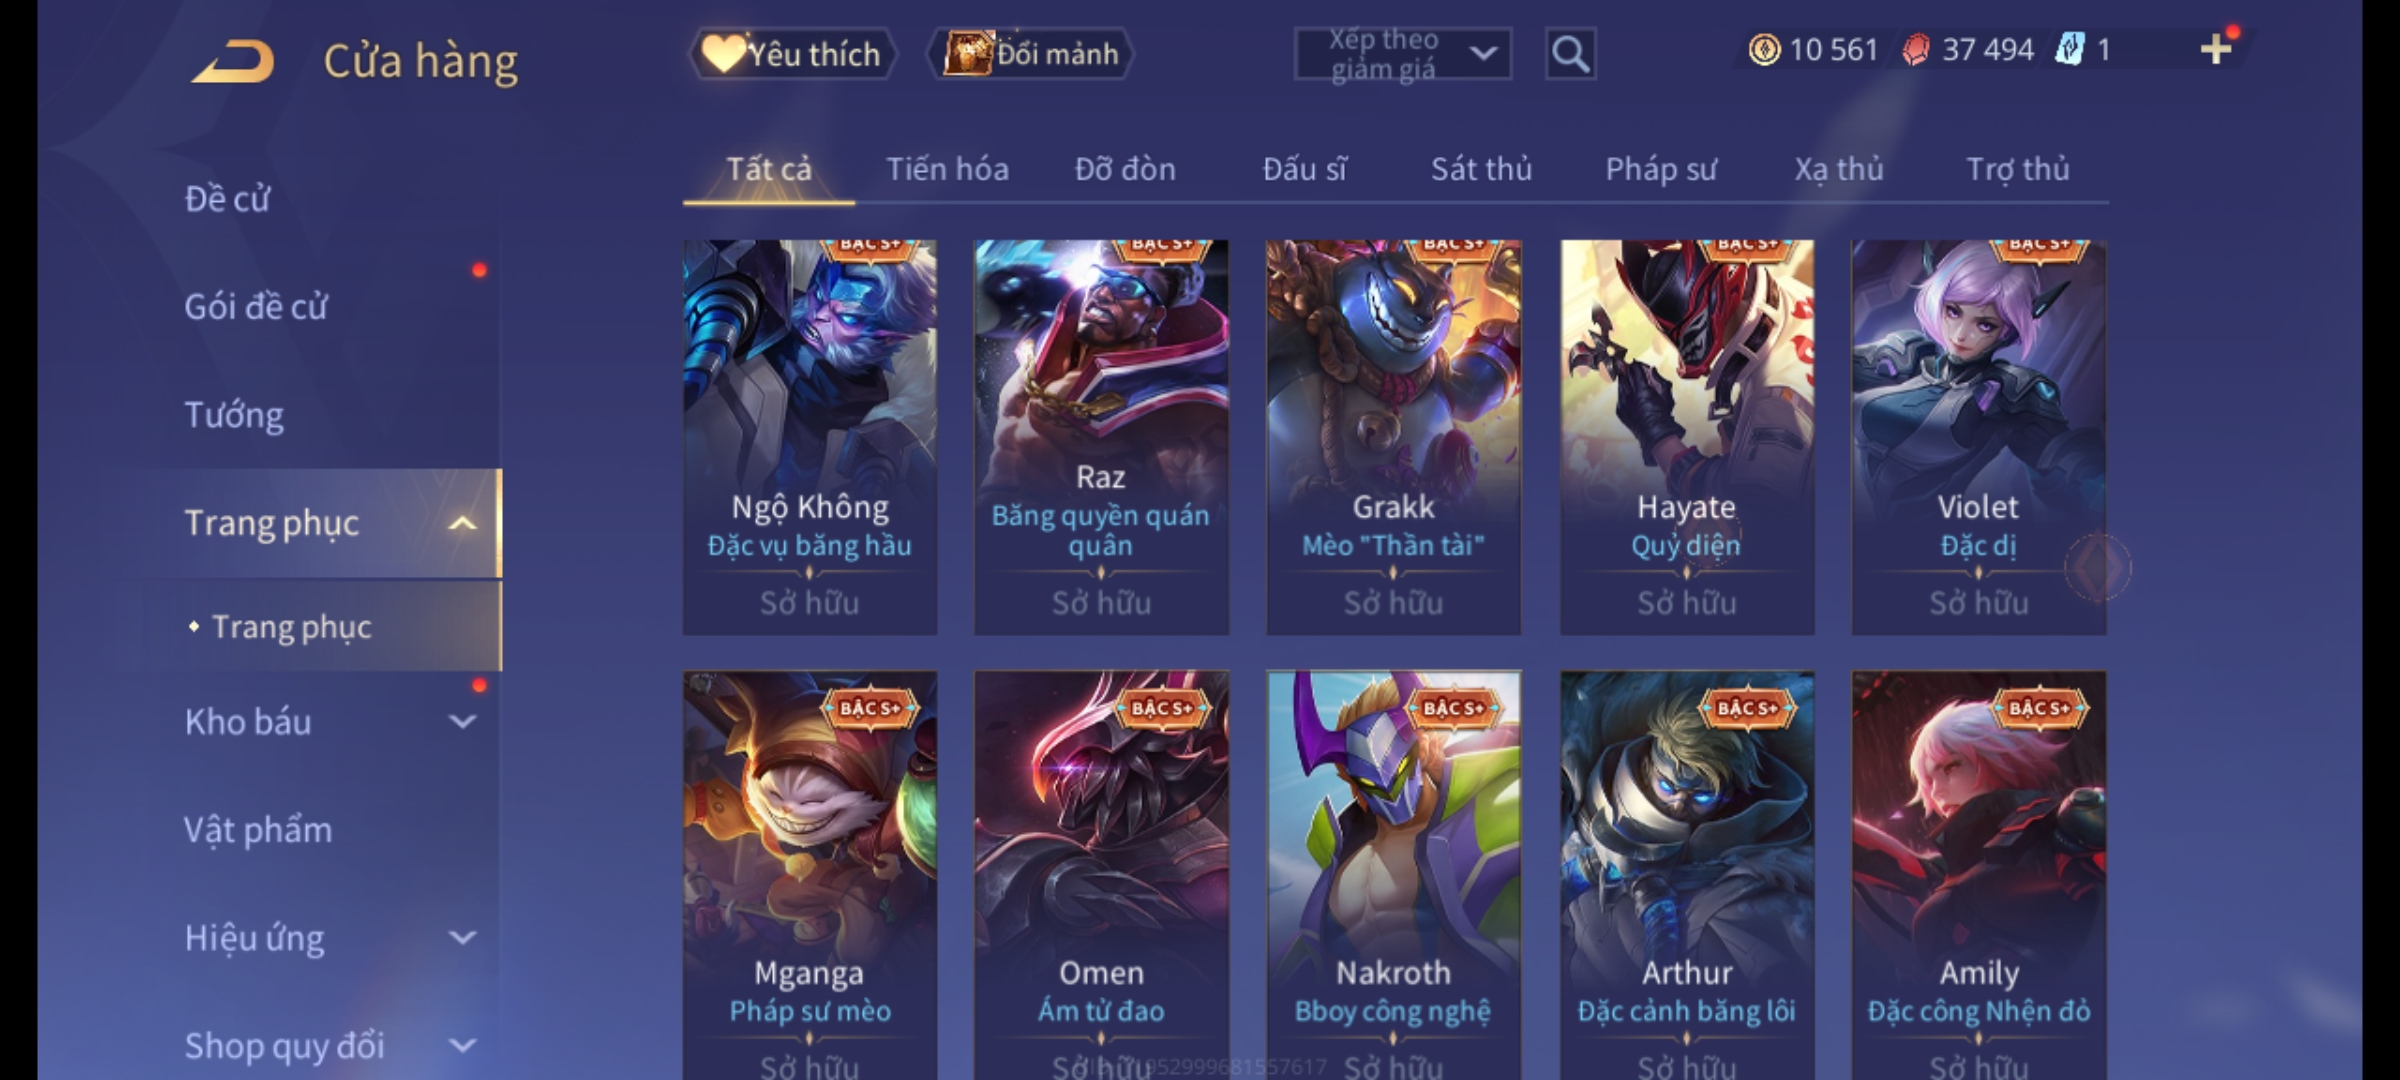Select the Nakroth Bboy công nghệ skin
Screen dimensions: 2400x1080
click(1393, 875)
